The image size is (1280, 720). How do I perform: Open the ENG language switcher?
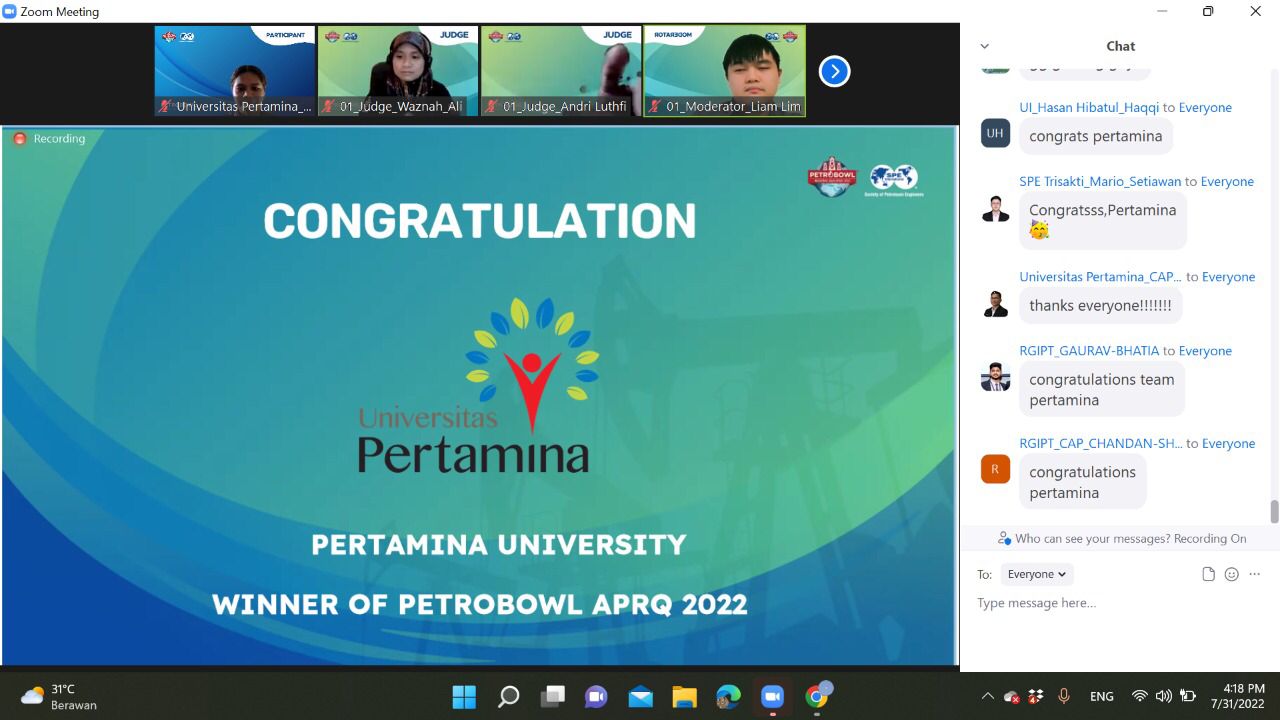point(1101,696)
